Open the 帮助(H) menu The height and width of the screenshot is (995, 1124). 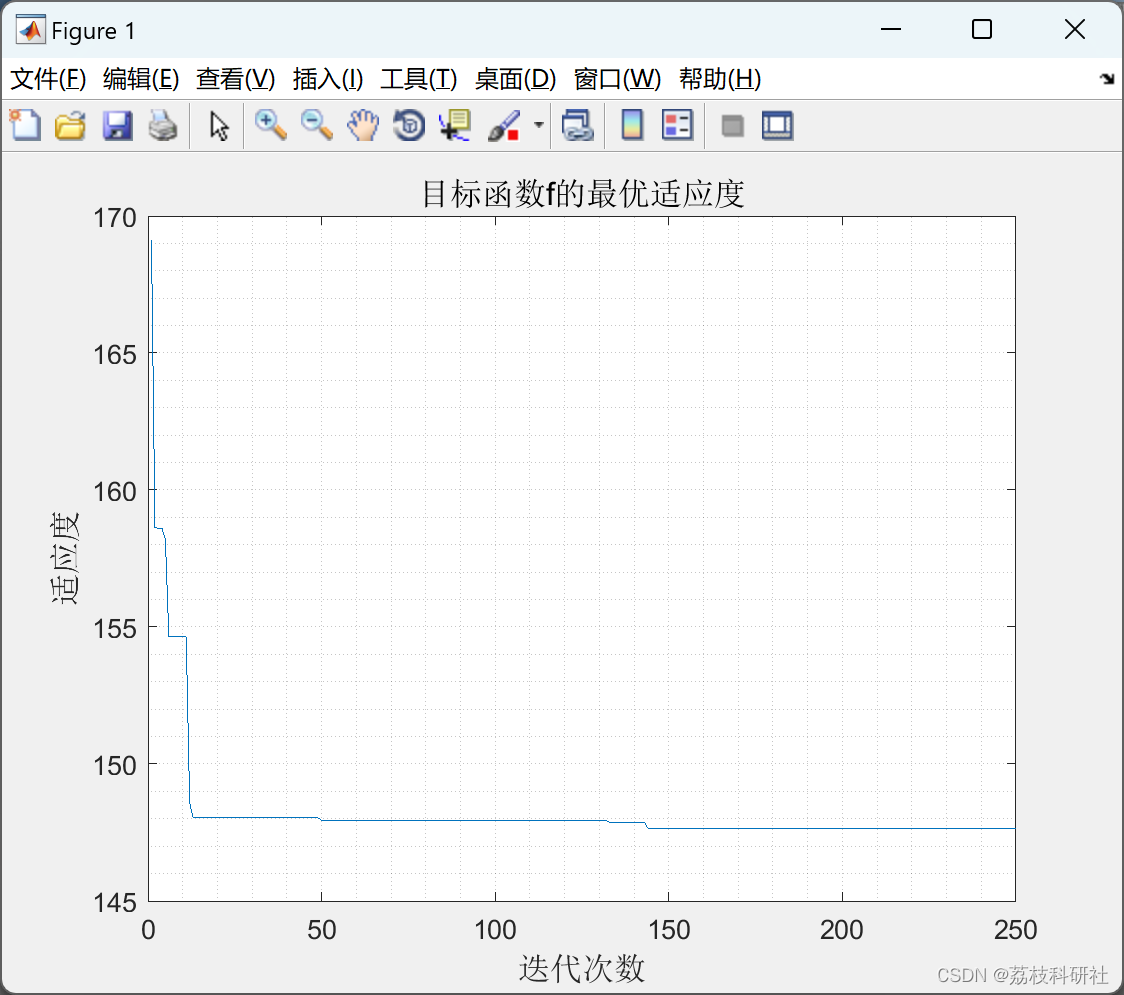[x=720, y=79]
